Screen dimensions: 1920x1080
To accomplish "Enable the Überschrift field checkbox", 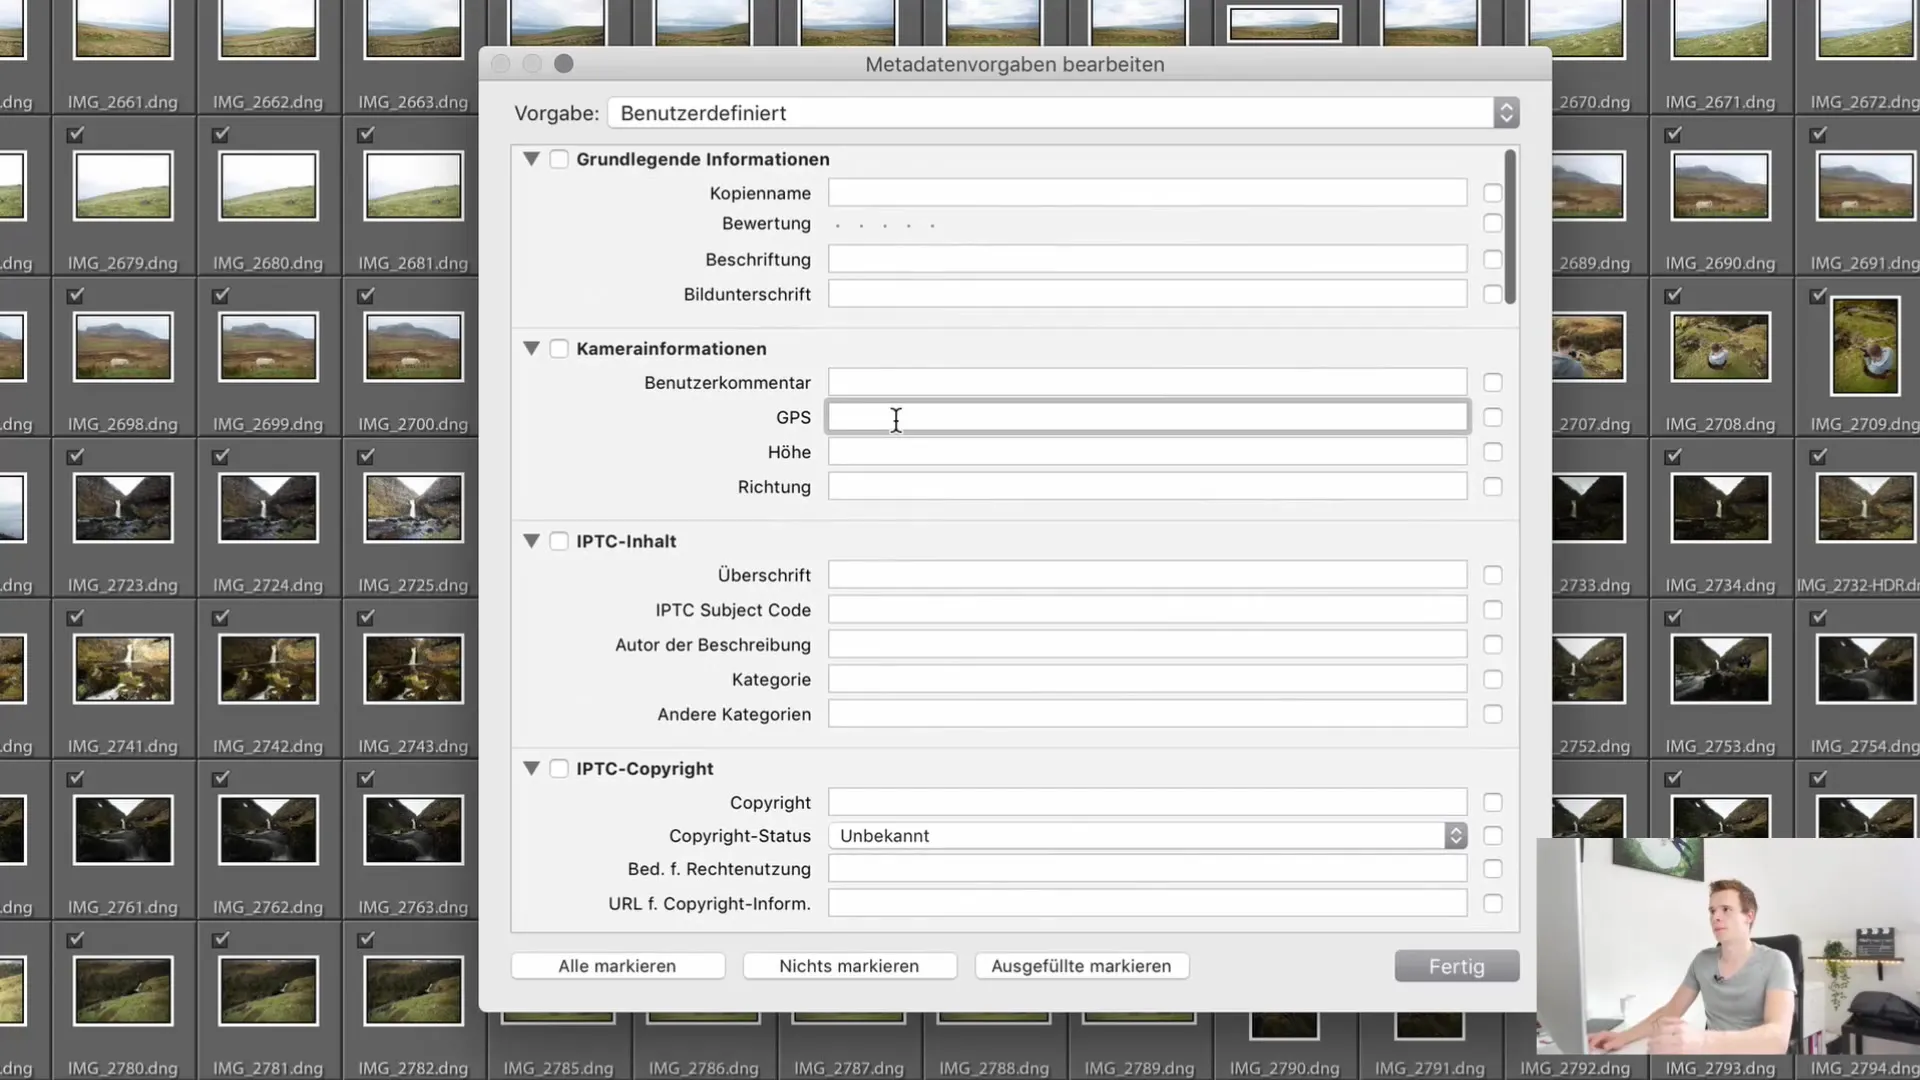I will [x=1493, y=575].
